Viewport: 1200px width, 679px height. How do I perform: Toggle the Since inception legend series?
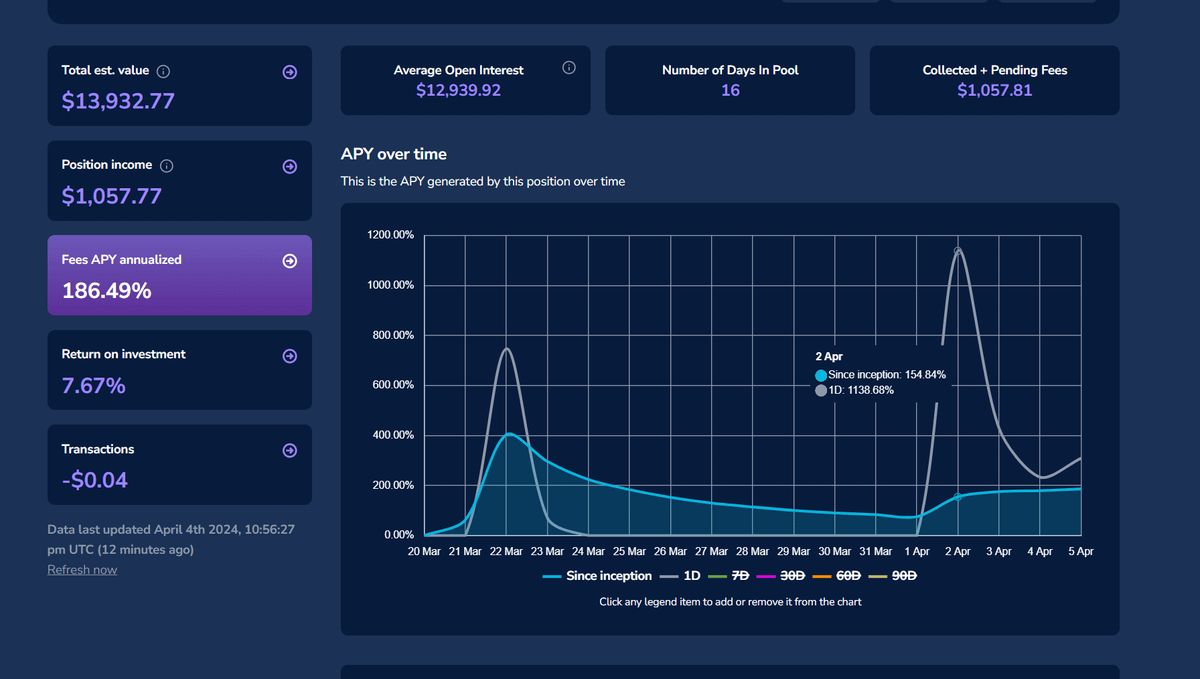[597, 576]
